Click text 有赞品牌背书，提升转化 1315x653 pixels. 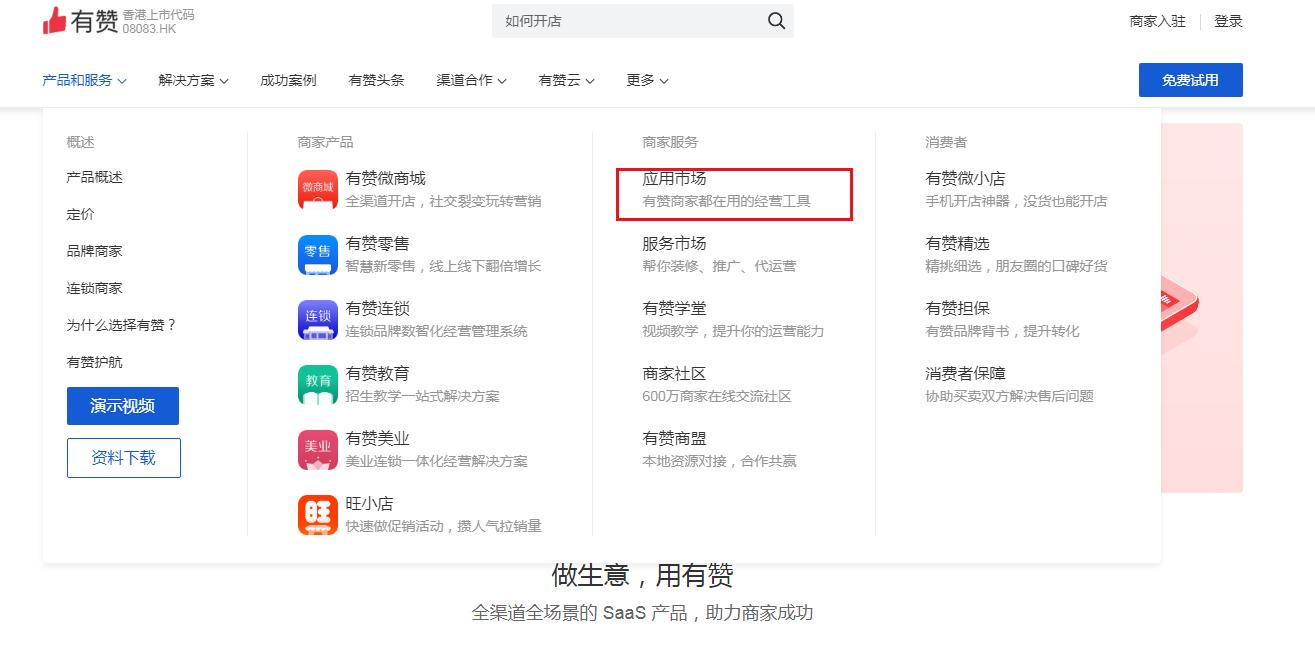click(x=1003, y=331)
